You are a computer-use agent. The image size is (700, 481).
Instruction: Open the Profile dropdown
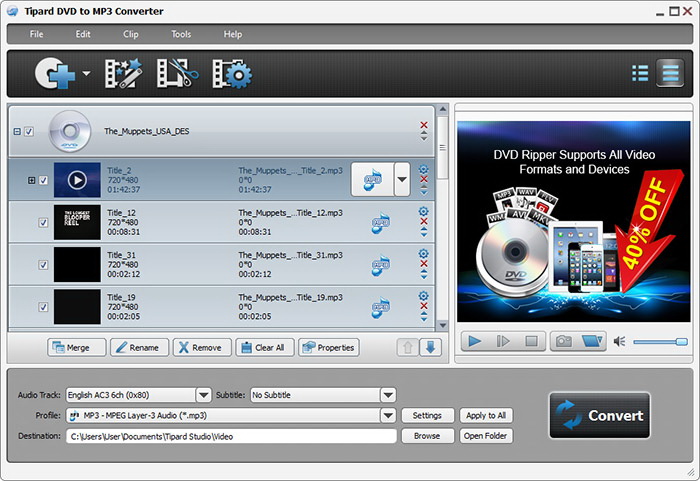point(388,415)
